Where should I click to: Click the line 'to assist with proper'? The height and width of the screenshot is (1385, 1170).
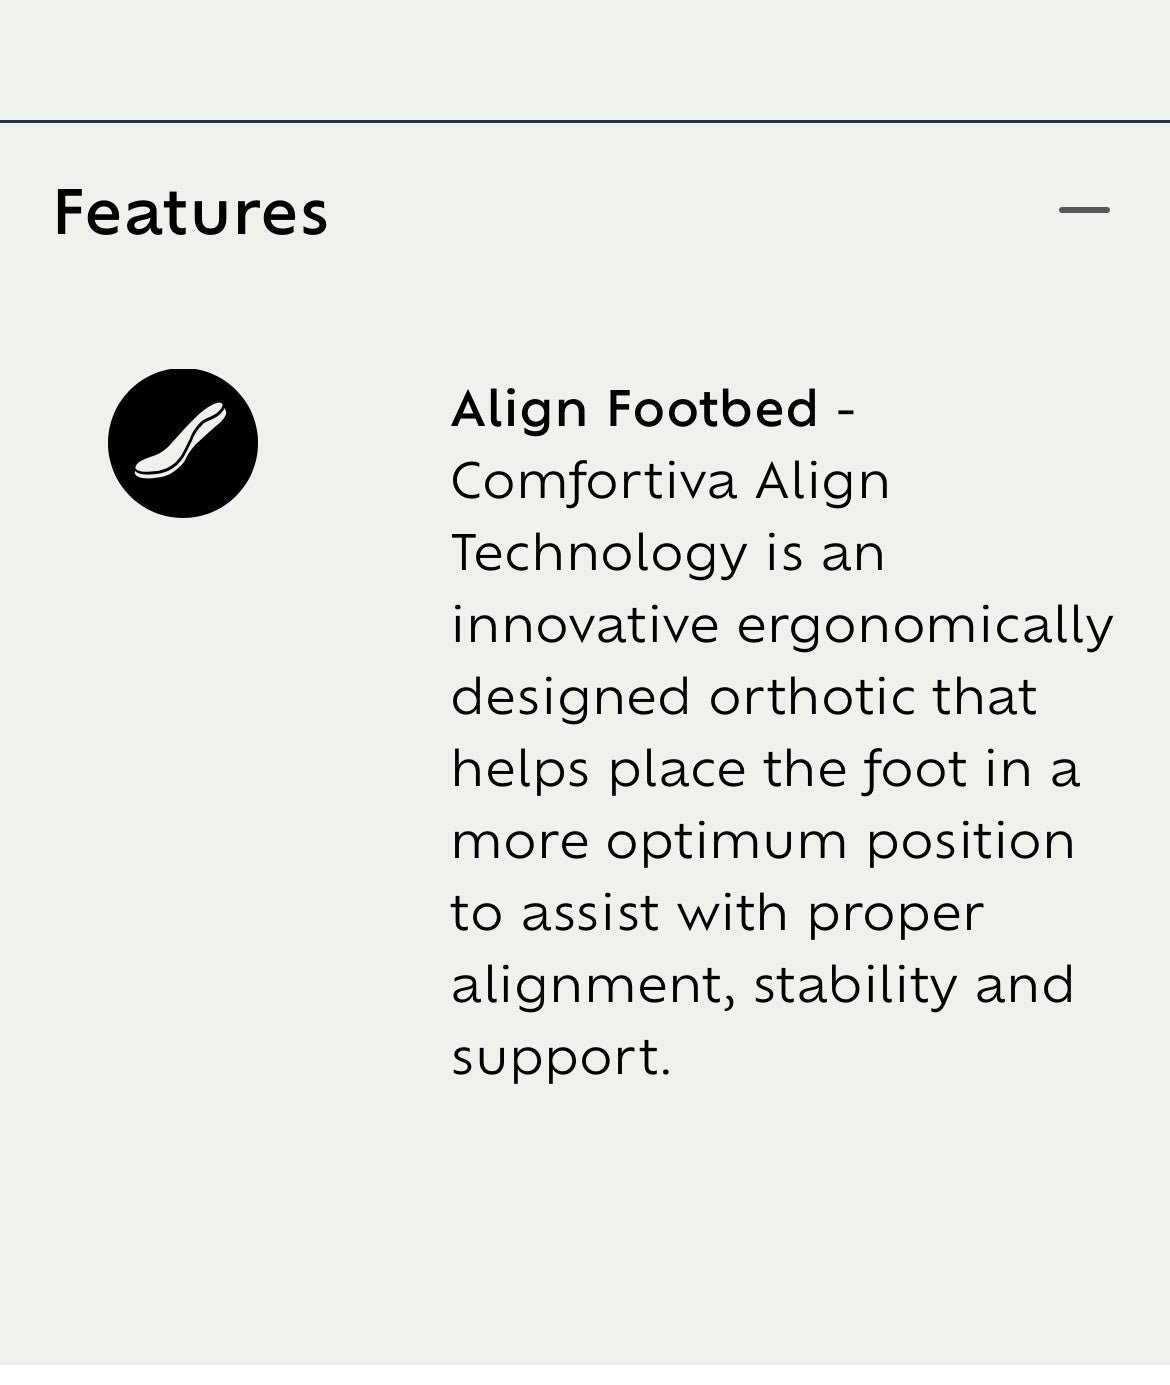point(717,914)
